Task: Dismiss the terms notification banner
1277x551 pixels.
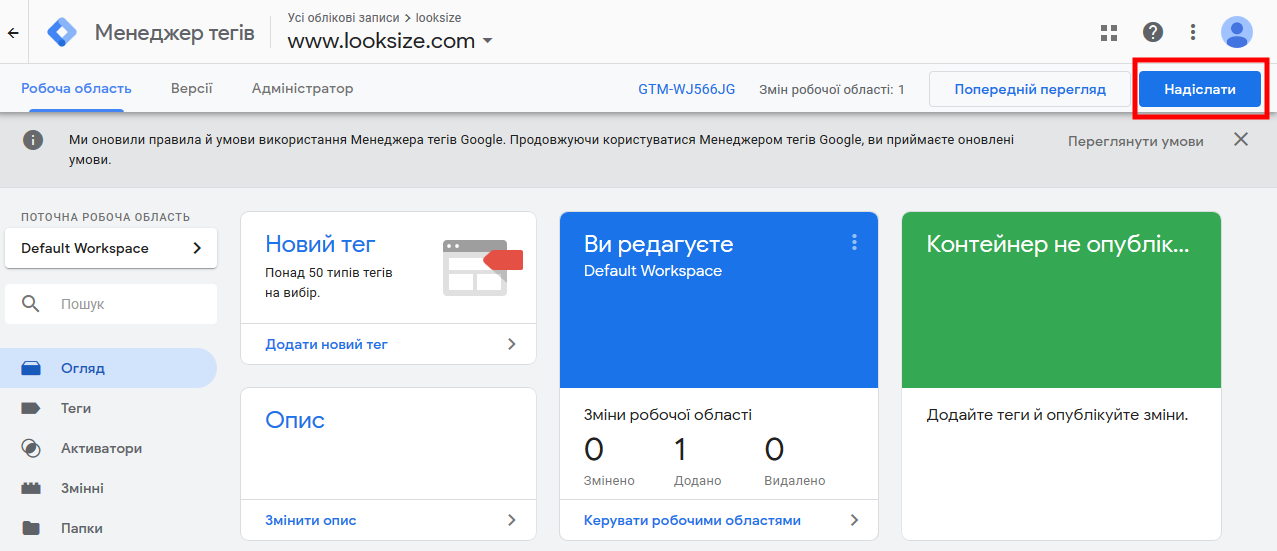Action: click(1241, 139)
